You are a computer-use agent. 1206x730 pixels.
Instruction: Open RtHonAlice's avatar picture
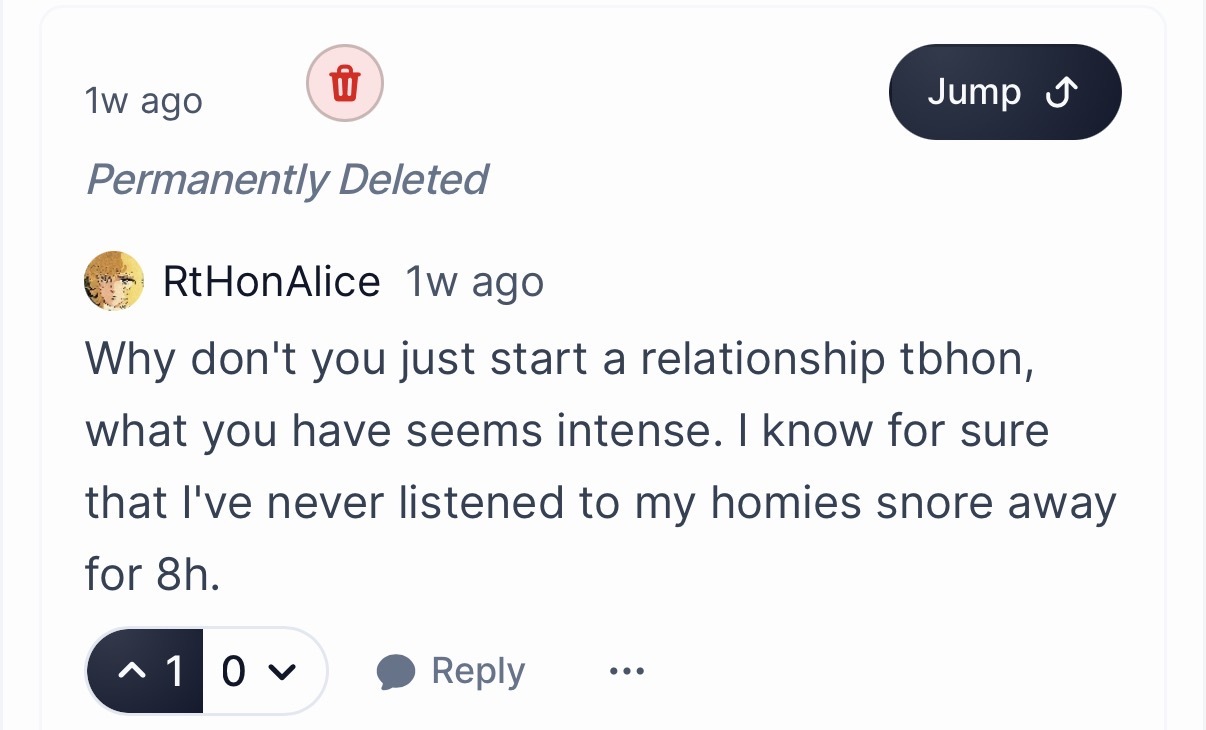tap(113, 281)
